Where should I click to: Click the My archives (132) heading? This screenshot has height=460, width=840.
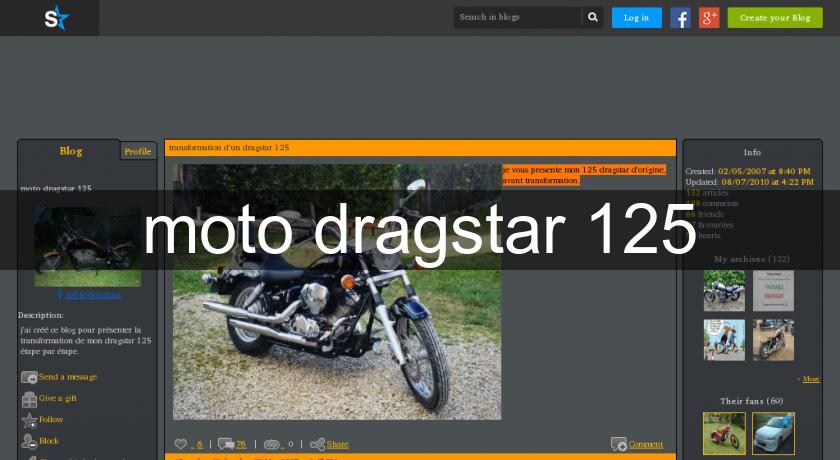click(752, 259)
